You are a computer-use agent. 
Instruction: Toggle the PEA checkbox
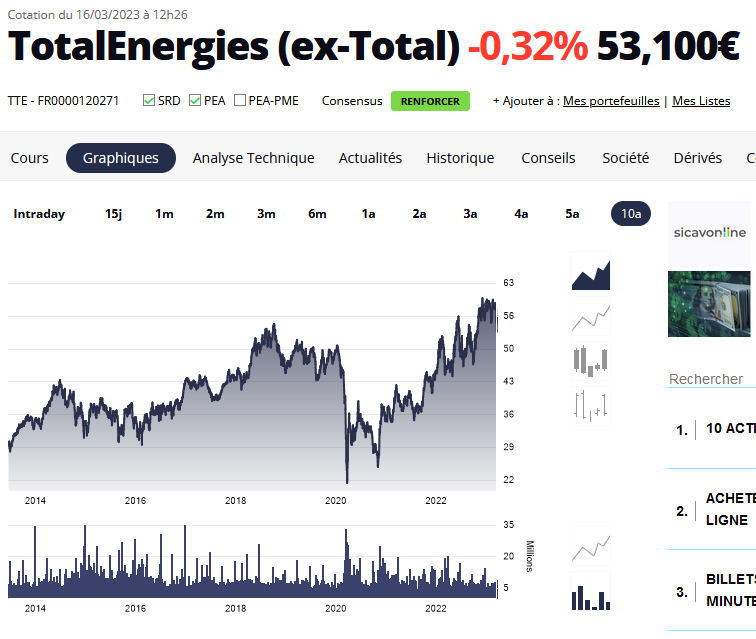pyautogui.click(x=195, y=101)
